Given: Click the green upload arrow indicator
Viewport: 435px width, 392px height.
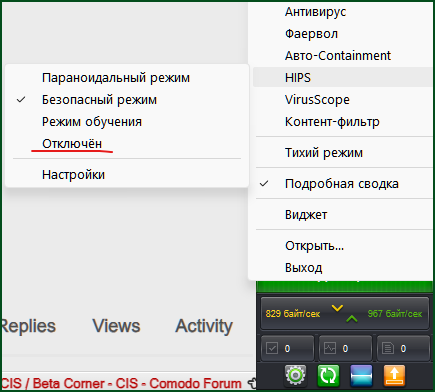Looking at the screenshot, I should point(352,319).
